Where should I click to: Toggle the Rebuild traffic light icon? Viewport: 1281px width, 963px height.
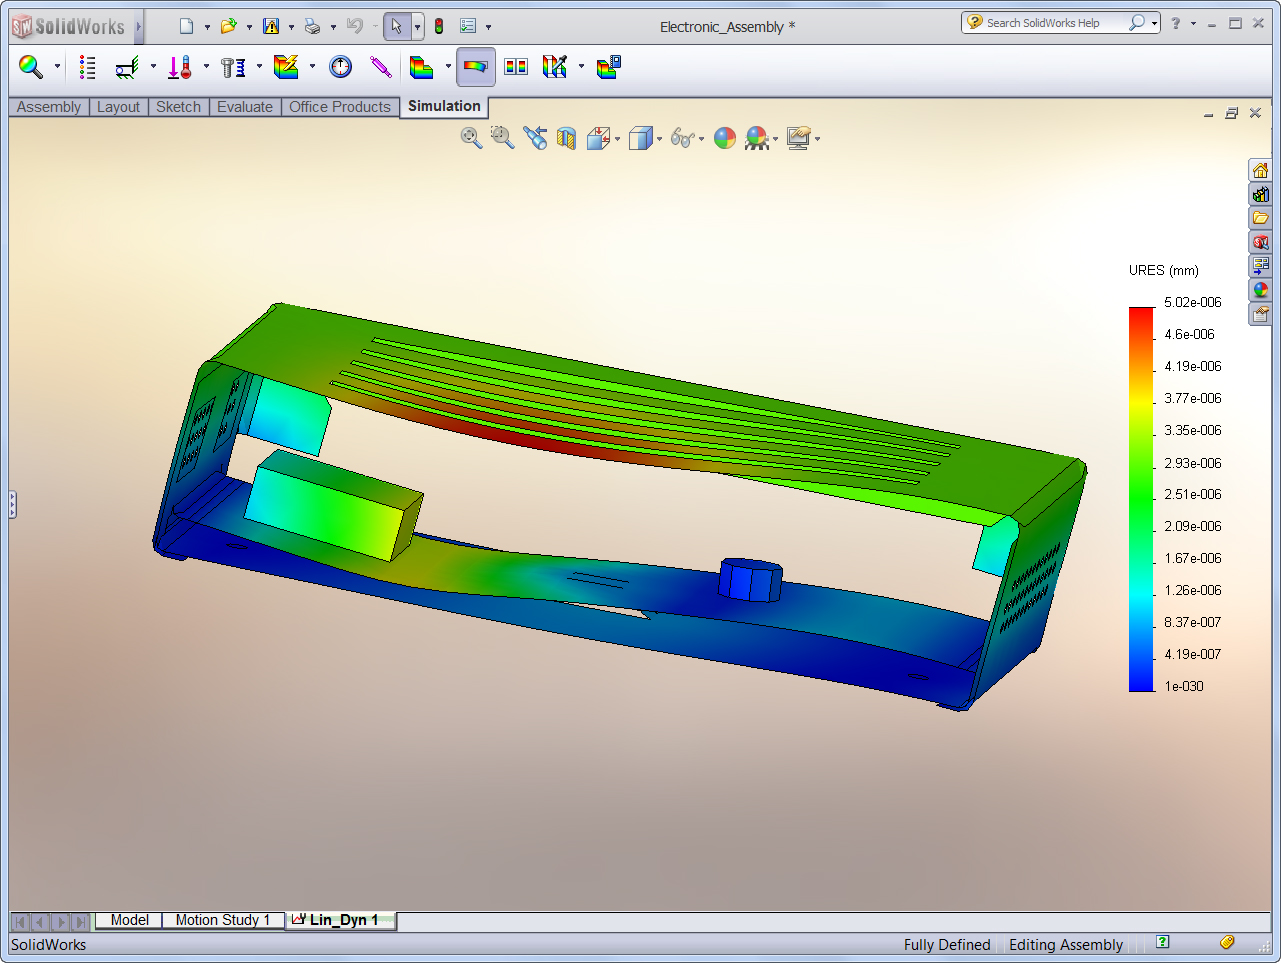439,26
